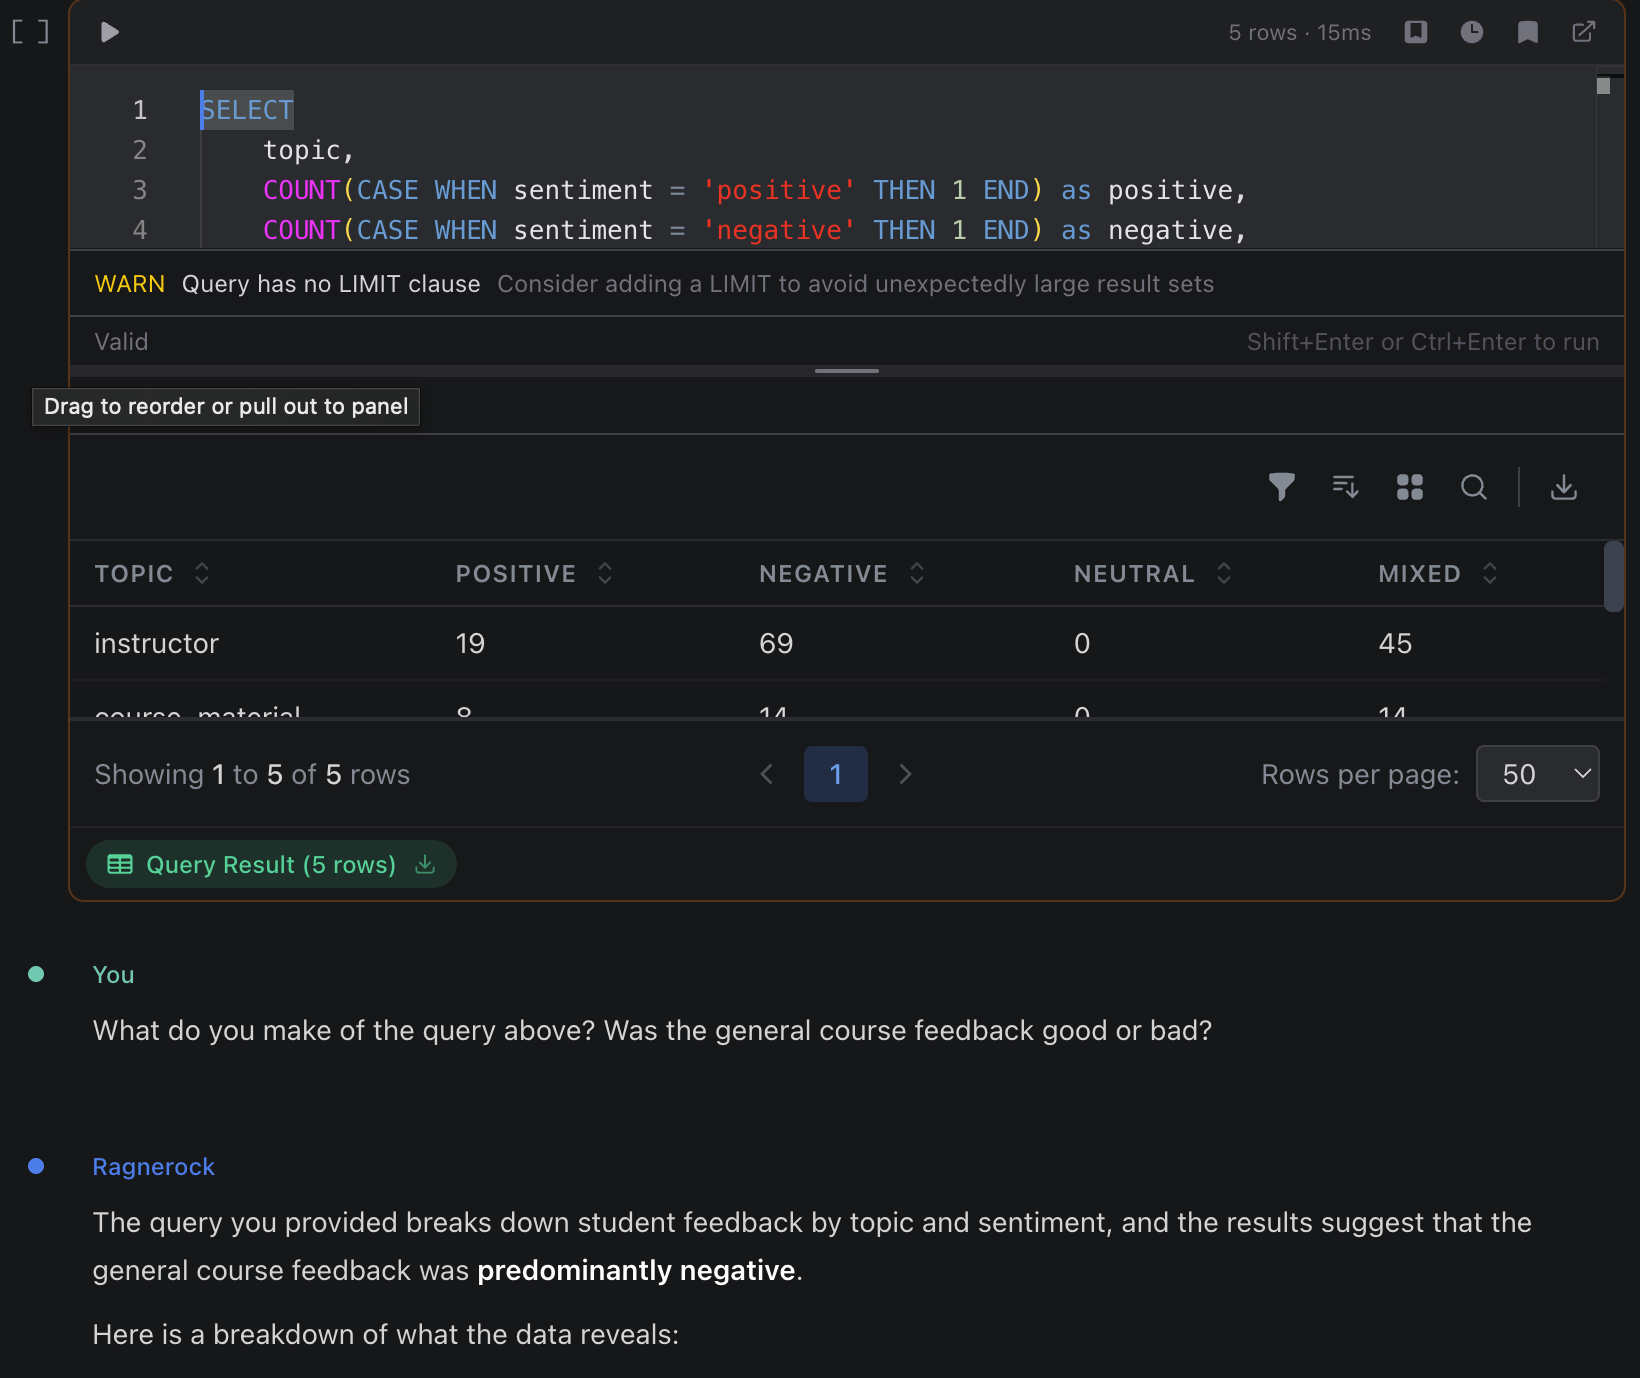The image size is (1640, 1378).
Task: Click the editor minimap scrollbar
Action: [1603, 86]
